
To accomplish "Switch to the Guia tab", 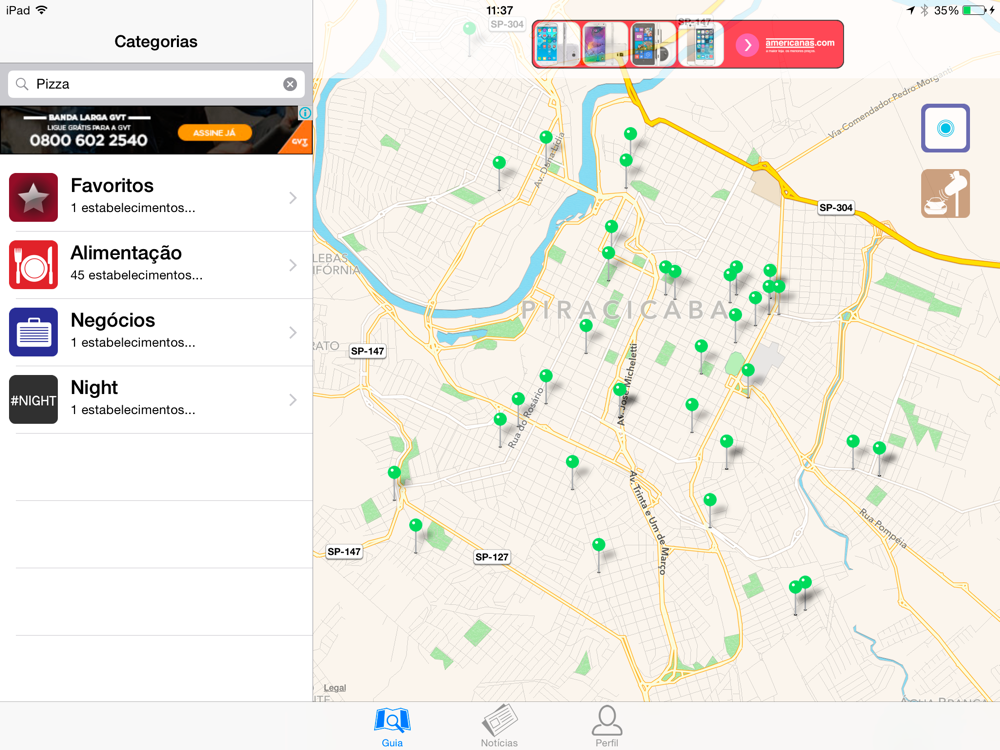I will pos(392,725).
